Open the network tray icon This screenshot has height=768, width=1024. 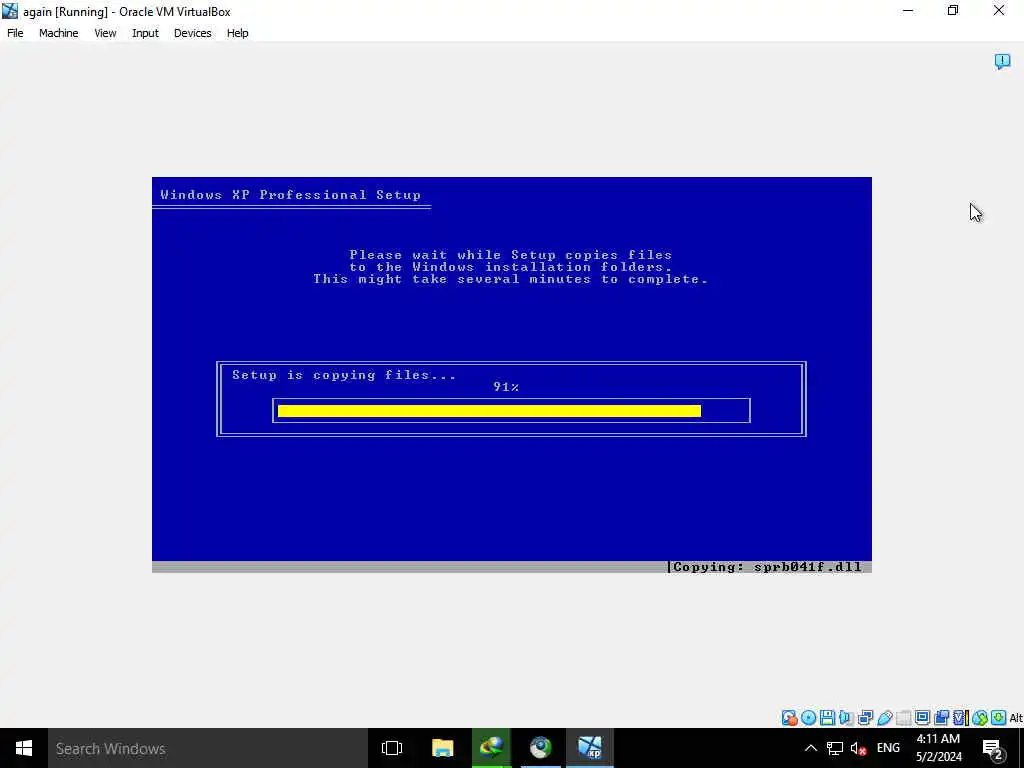click(x=835, y=748)
